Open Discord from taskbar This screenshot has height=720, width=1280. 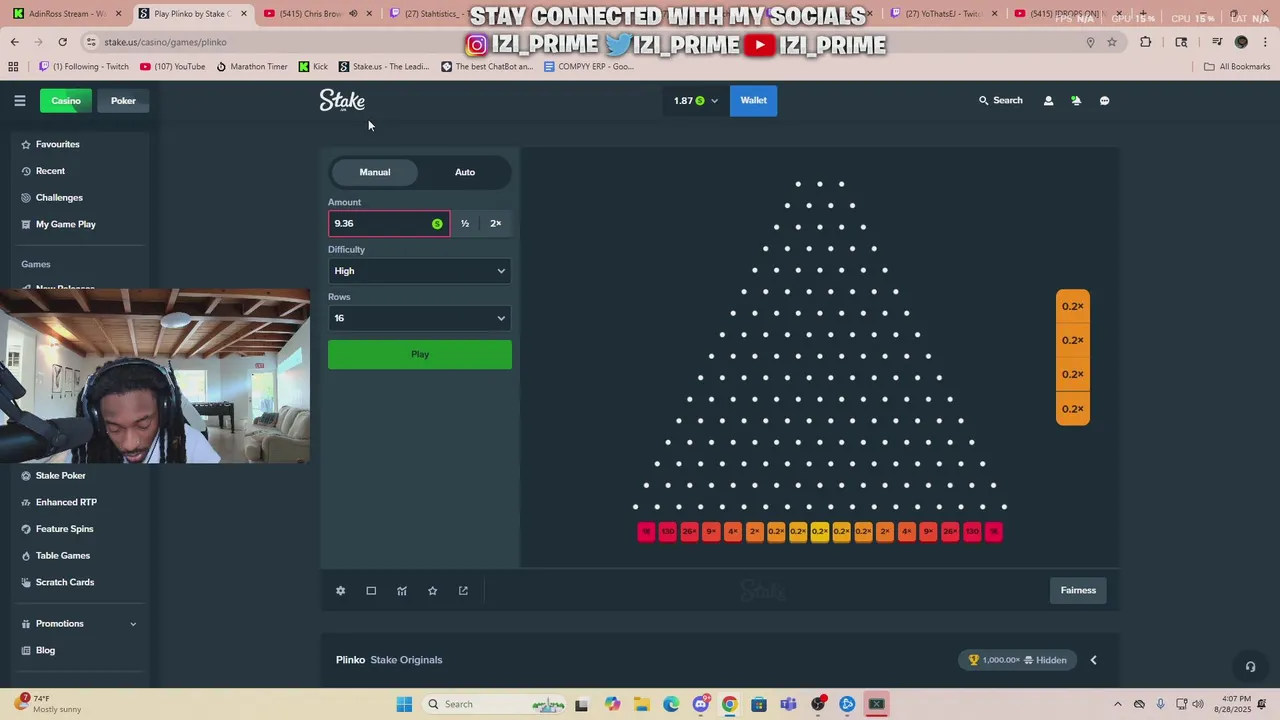coord(700,704)
